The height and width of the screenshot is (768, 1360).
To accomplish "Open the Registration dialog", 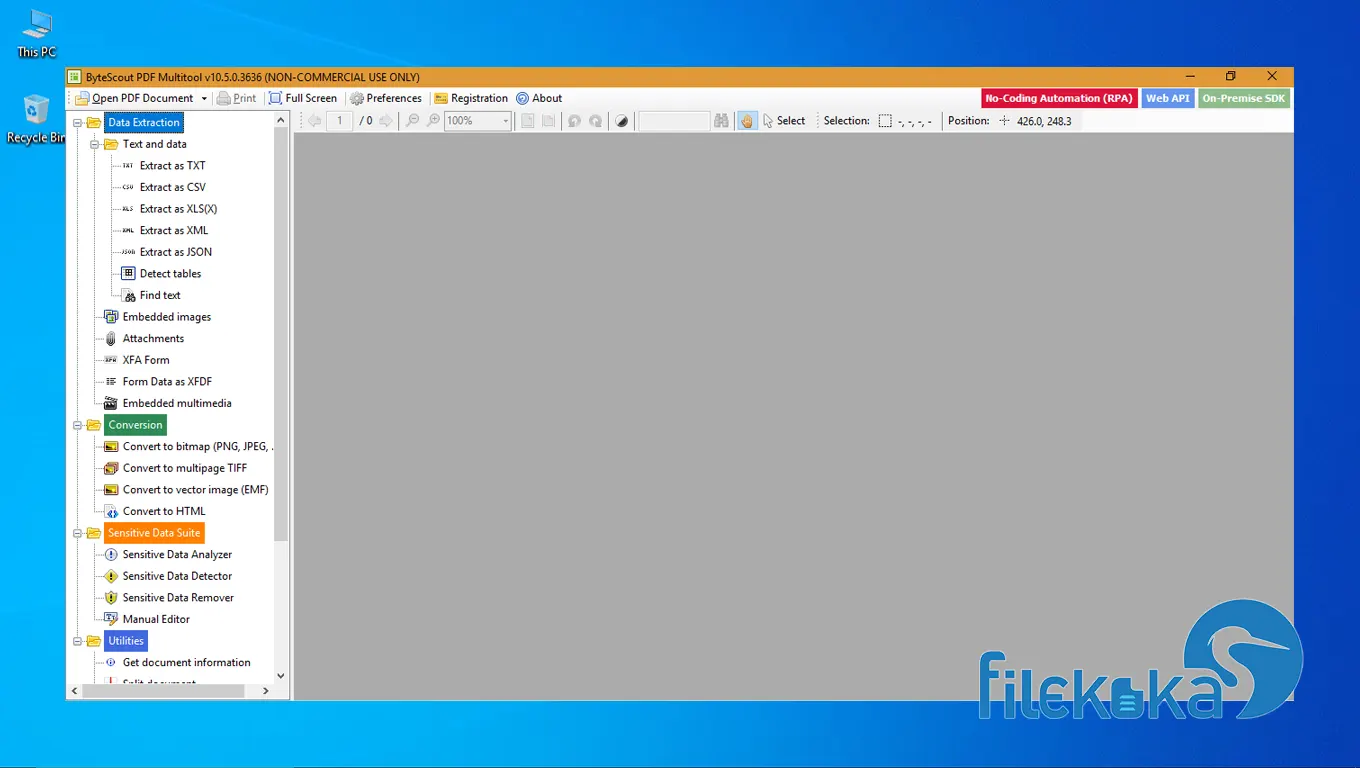I will 471,98.
